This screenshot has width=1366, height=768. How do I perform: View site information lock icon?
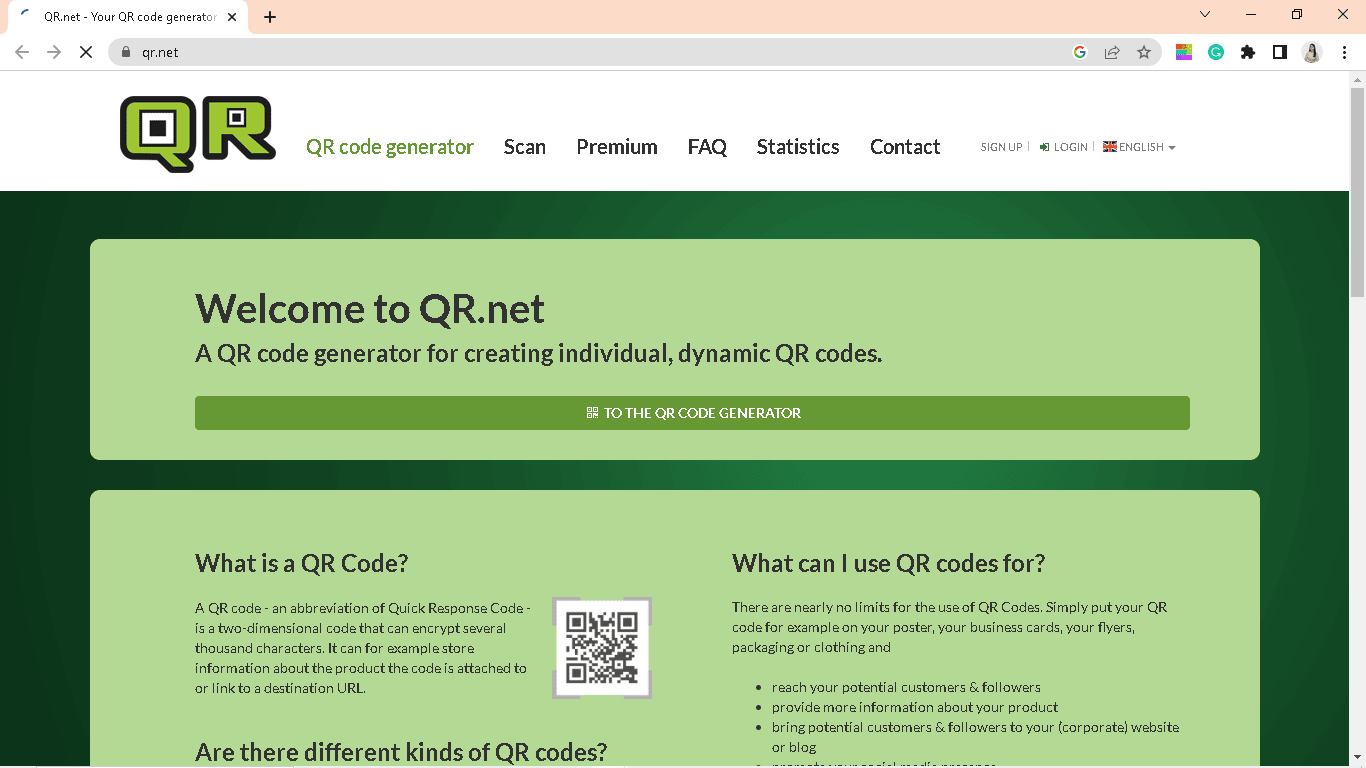[x=126, y=52]
